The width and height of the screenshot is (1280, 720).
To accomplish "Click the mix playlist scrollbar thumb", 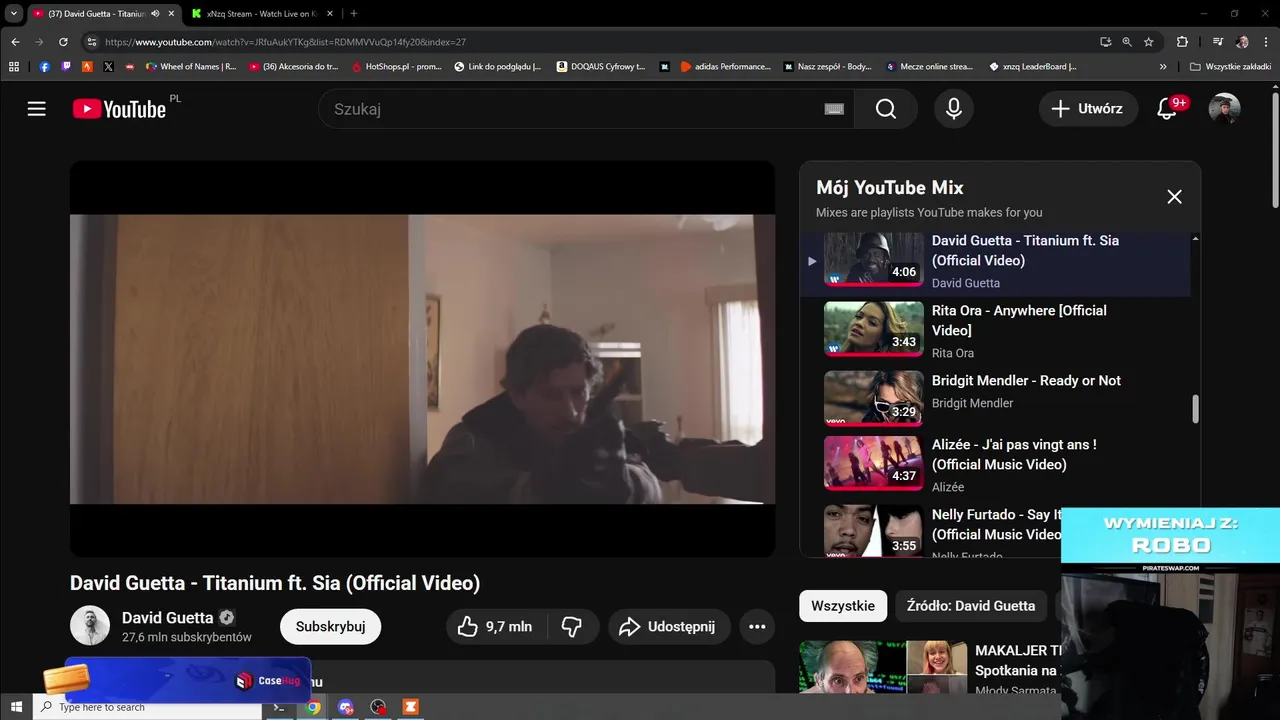I will pos(1195,408).
